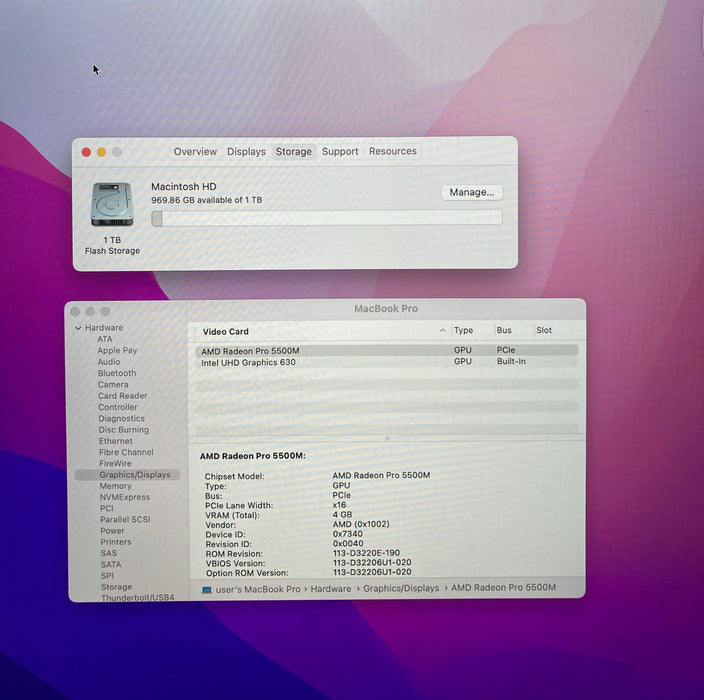Click the Type column header
704x700 pixels.
coord(463,330)
